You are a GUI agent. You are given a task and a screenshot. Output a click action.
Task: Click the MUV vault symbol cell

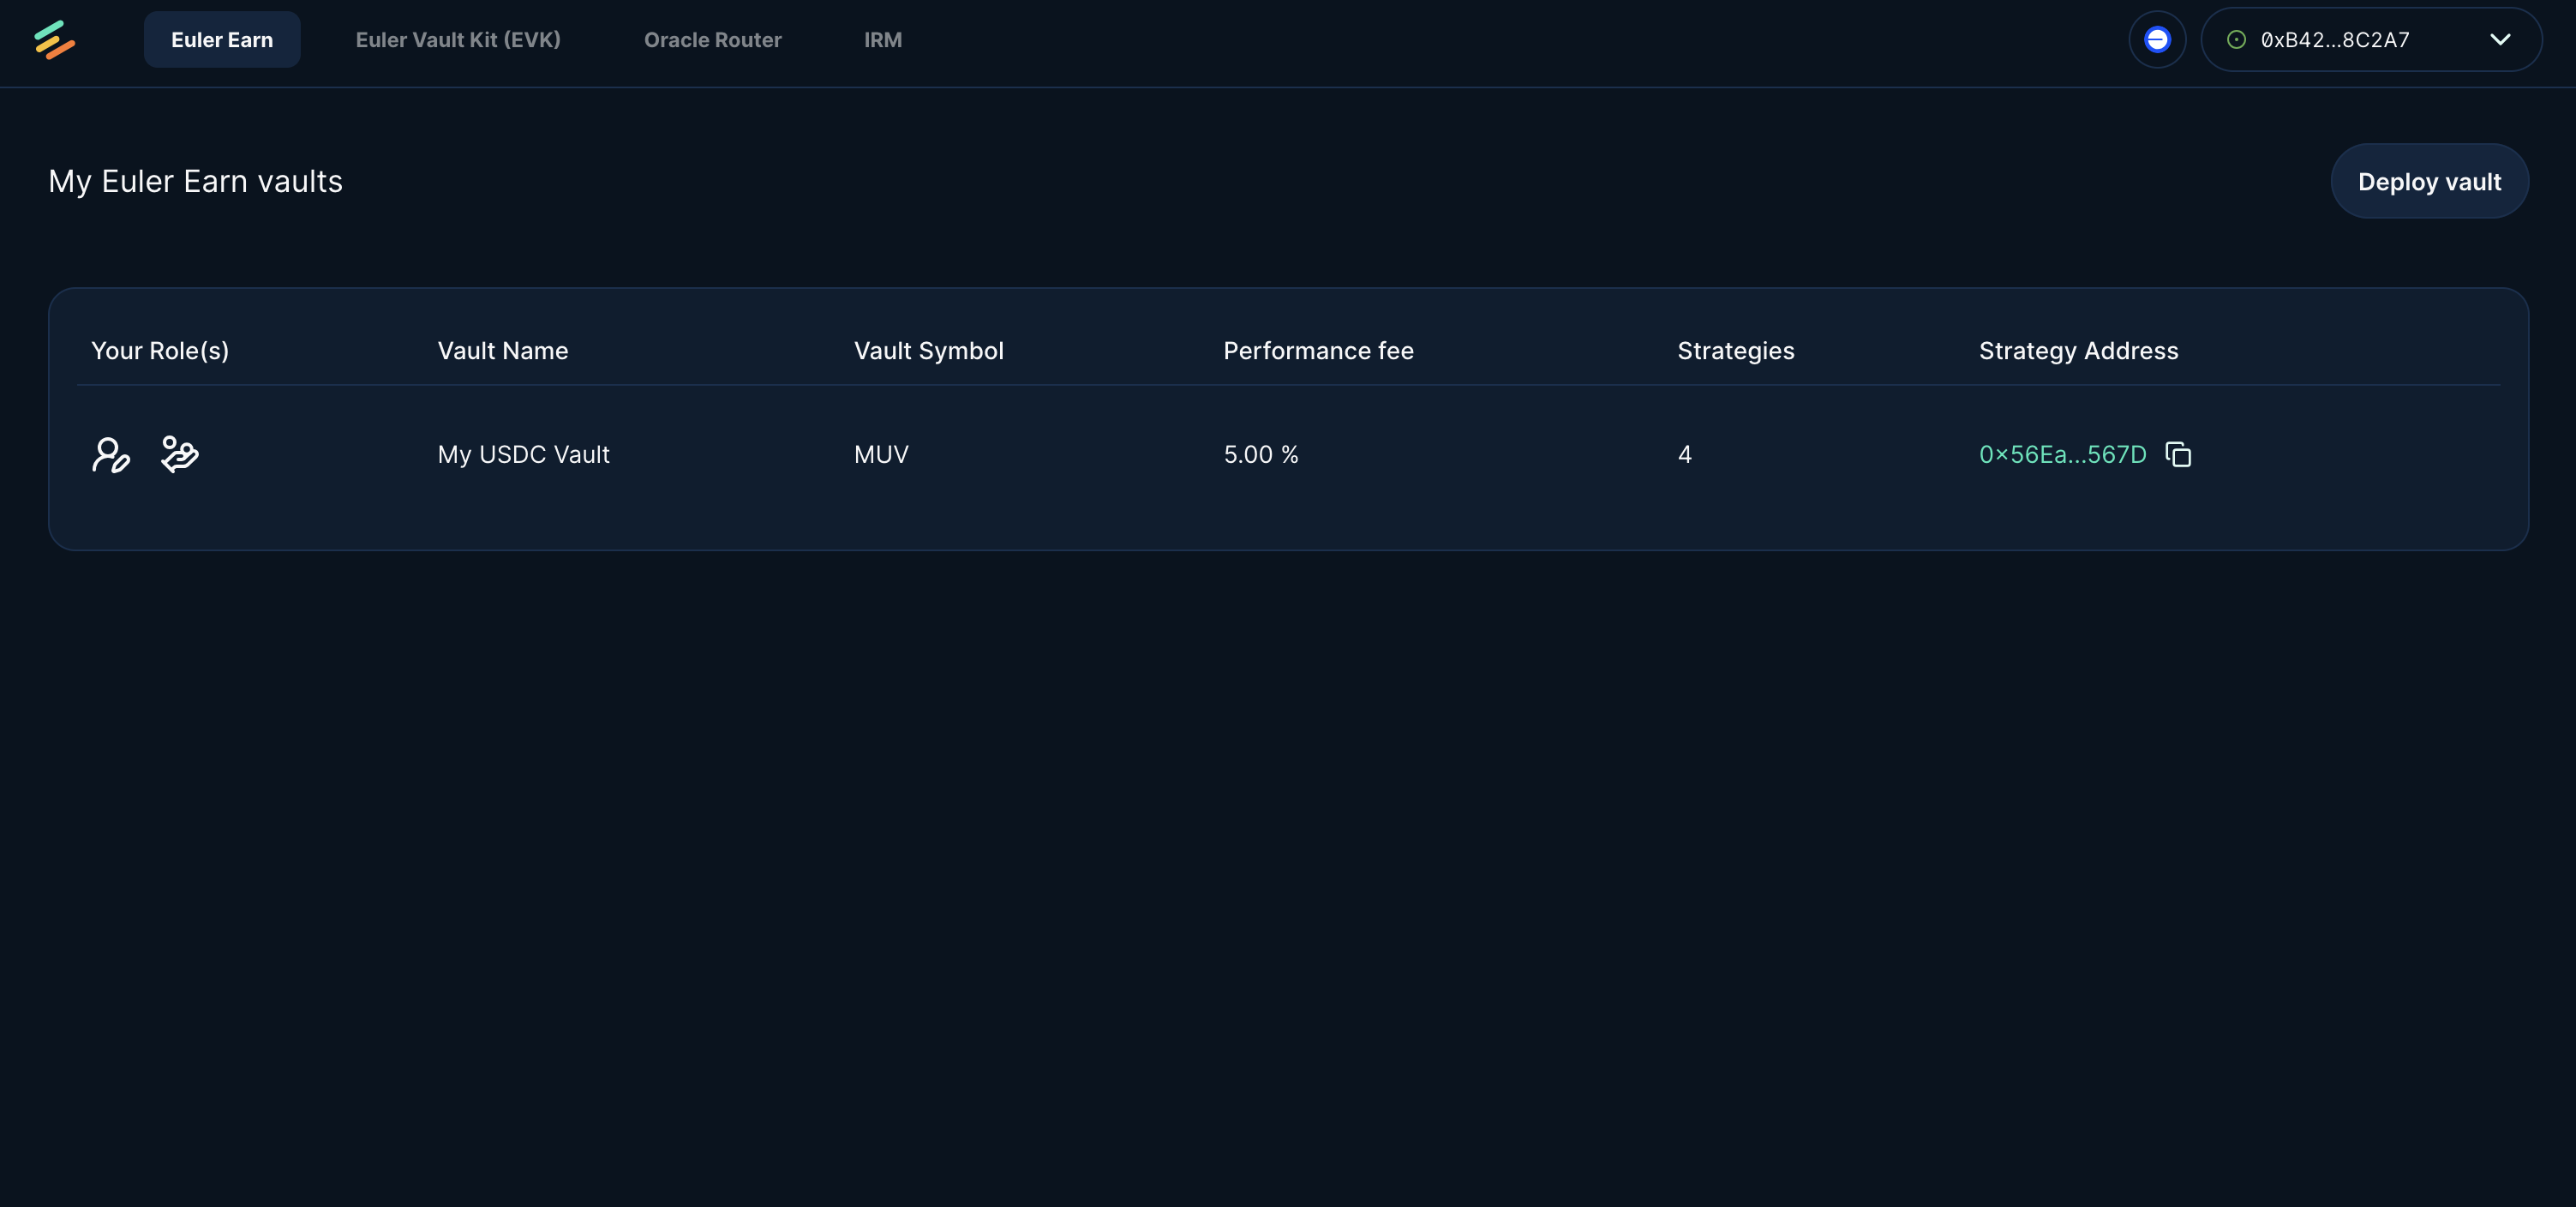point(881,454)
